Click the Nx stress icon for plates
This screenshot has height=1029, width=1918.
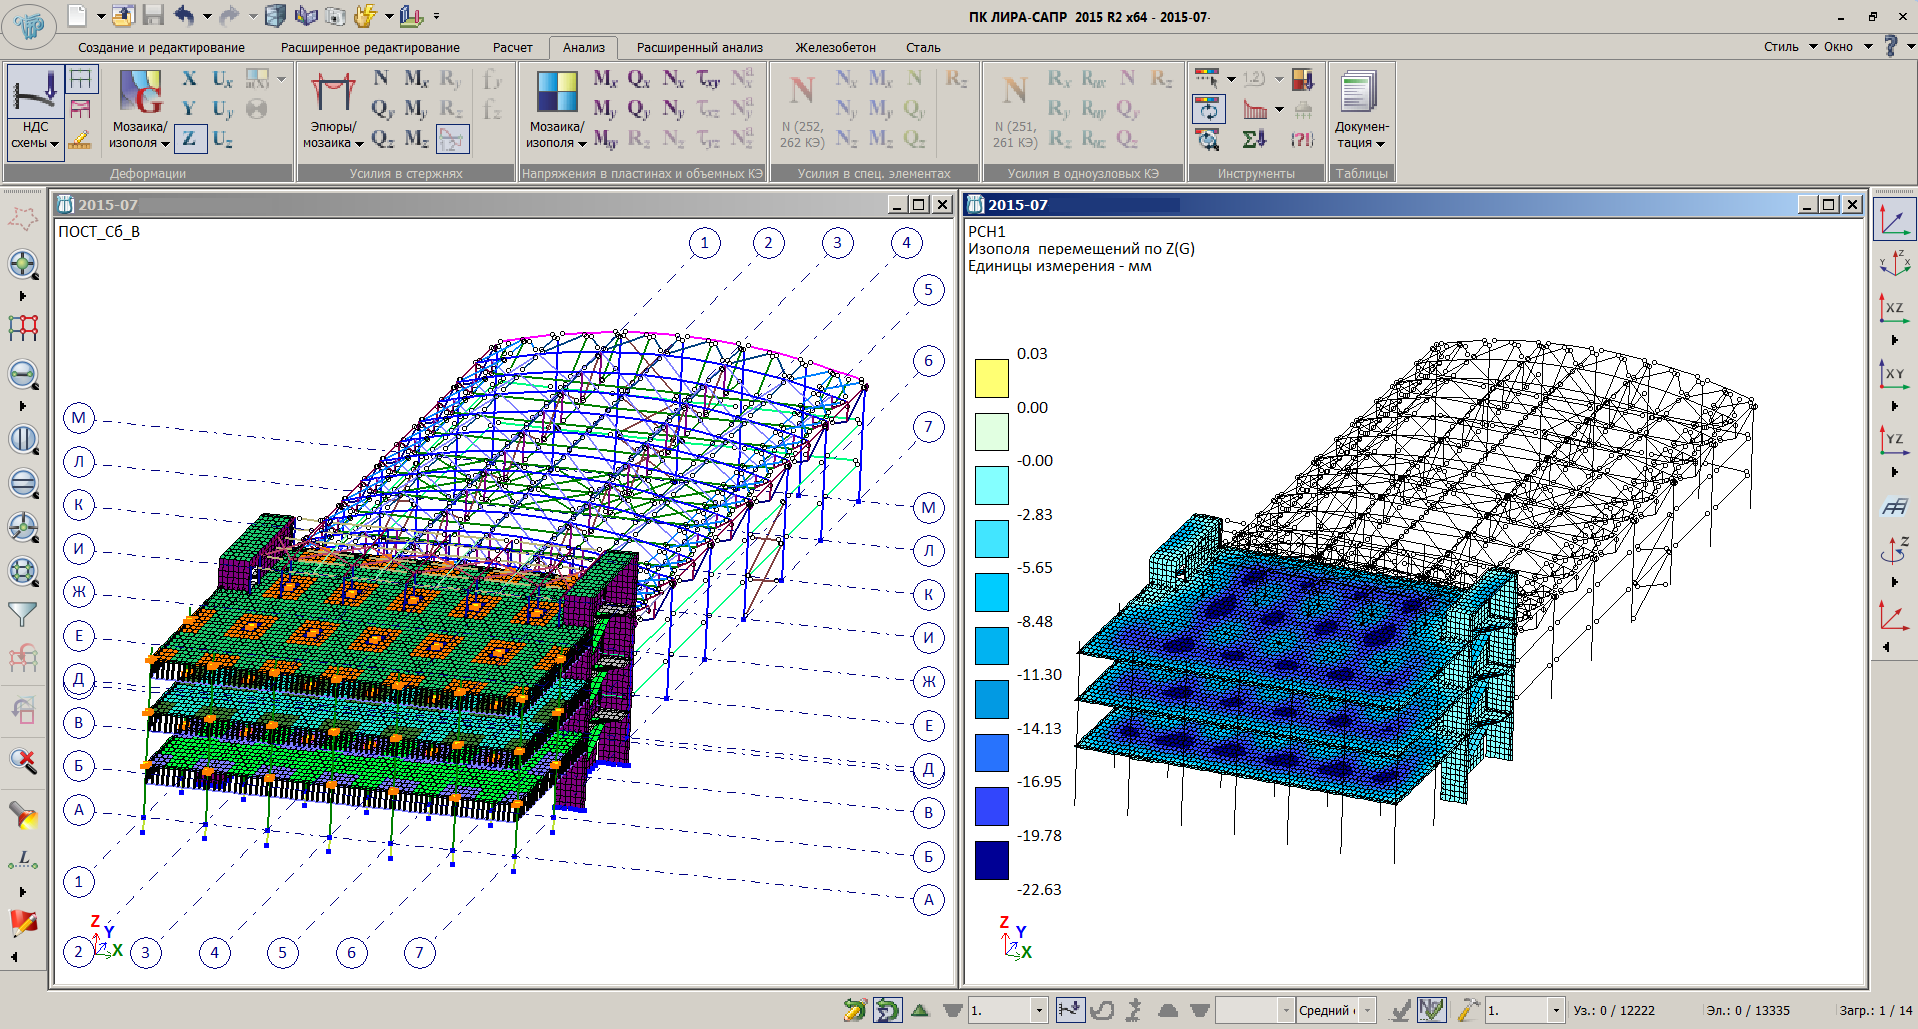pyautogui.click(x=673, y=79)
